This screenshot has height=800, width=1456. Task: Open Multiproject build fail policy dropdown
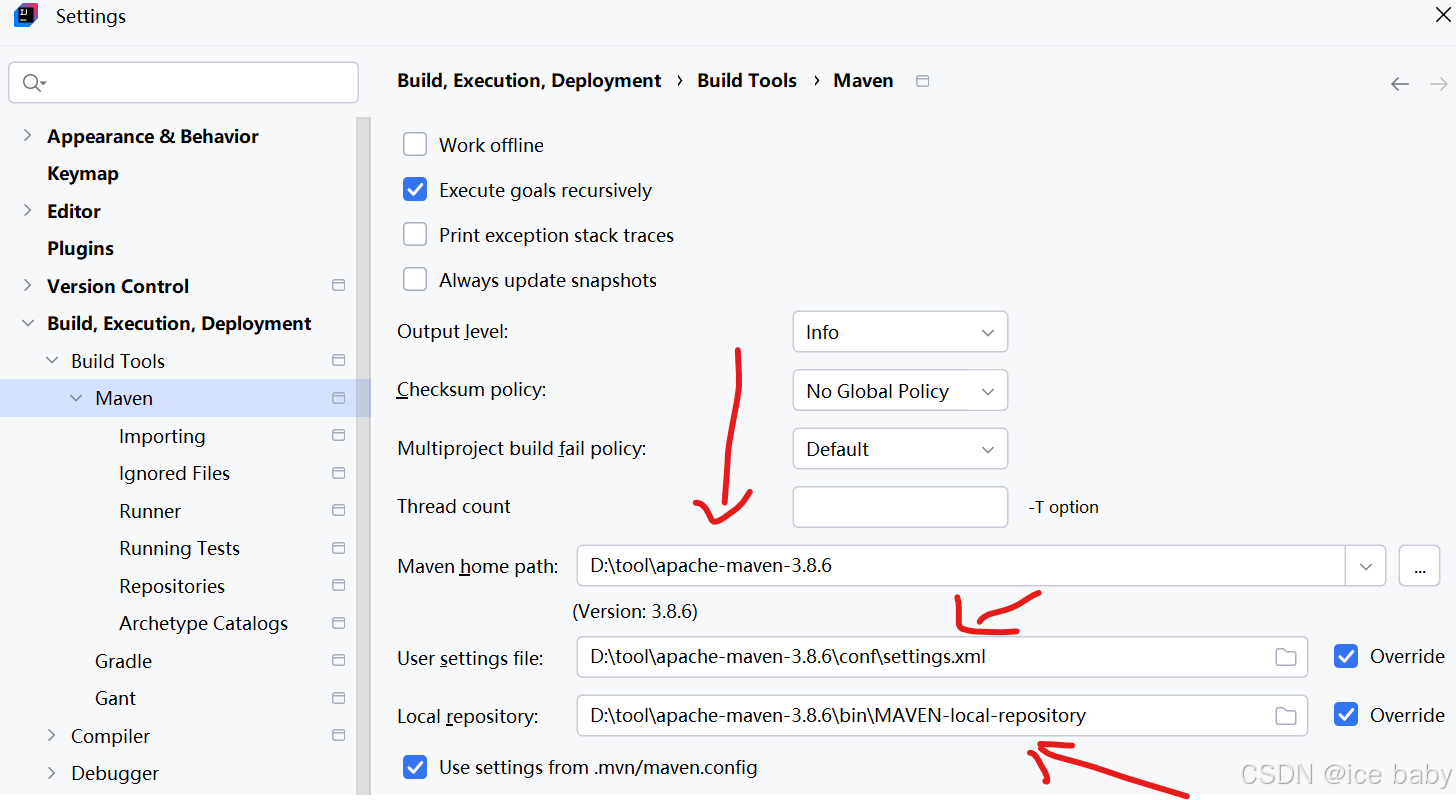pyautogui.click(x=900, y=449)
